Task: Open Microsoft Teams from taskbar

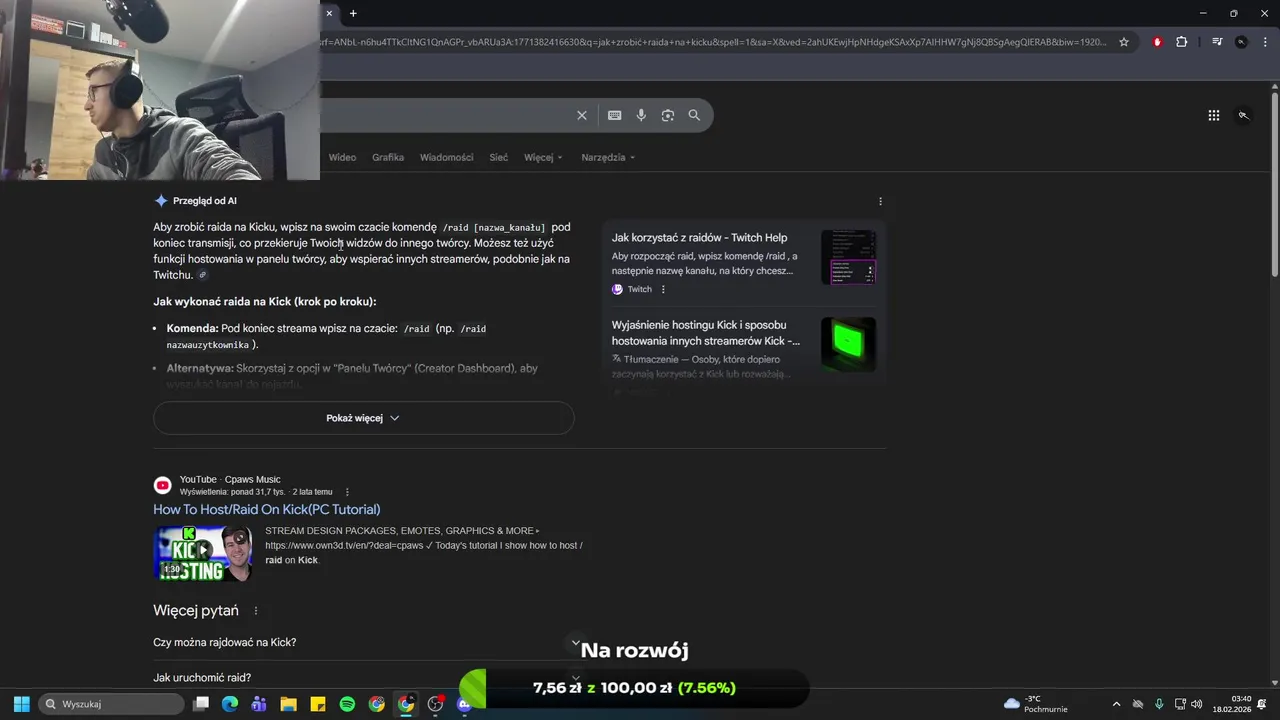Action: click(x=259, y=704)
